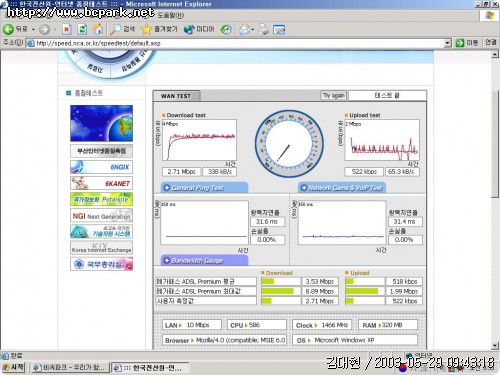Open the Media toolbar button

(x=199, y=29)
